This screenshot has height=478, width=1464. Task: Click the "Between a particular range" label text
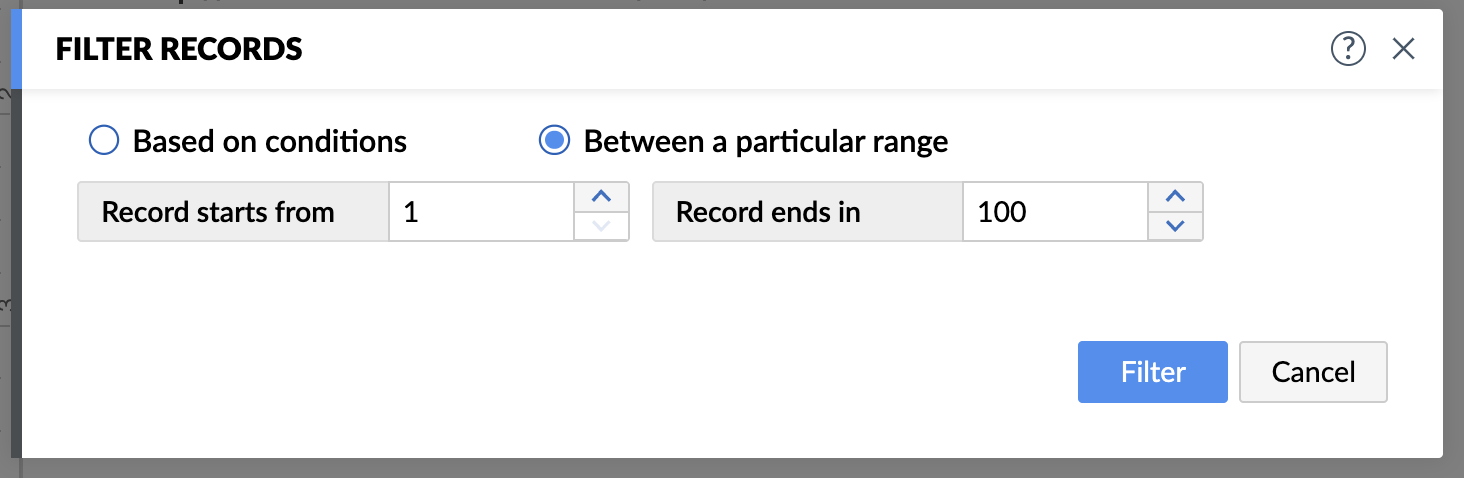(765, 142)
